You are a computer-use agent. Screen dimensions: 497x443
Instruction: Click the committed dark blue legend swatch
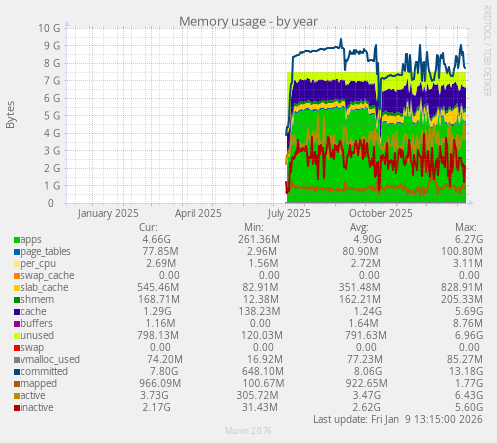tap(17, 372)
